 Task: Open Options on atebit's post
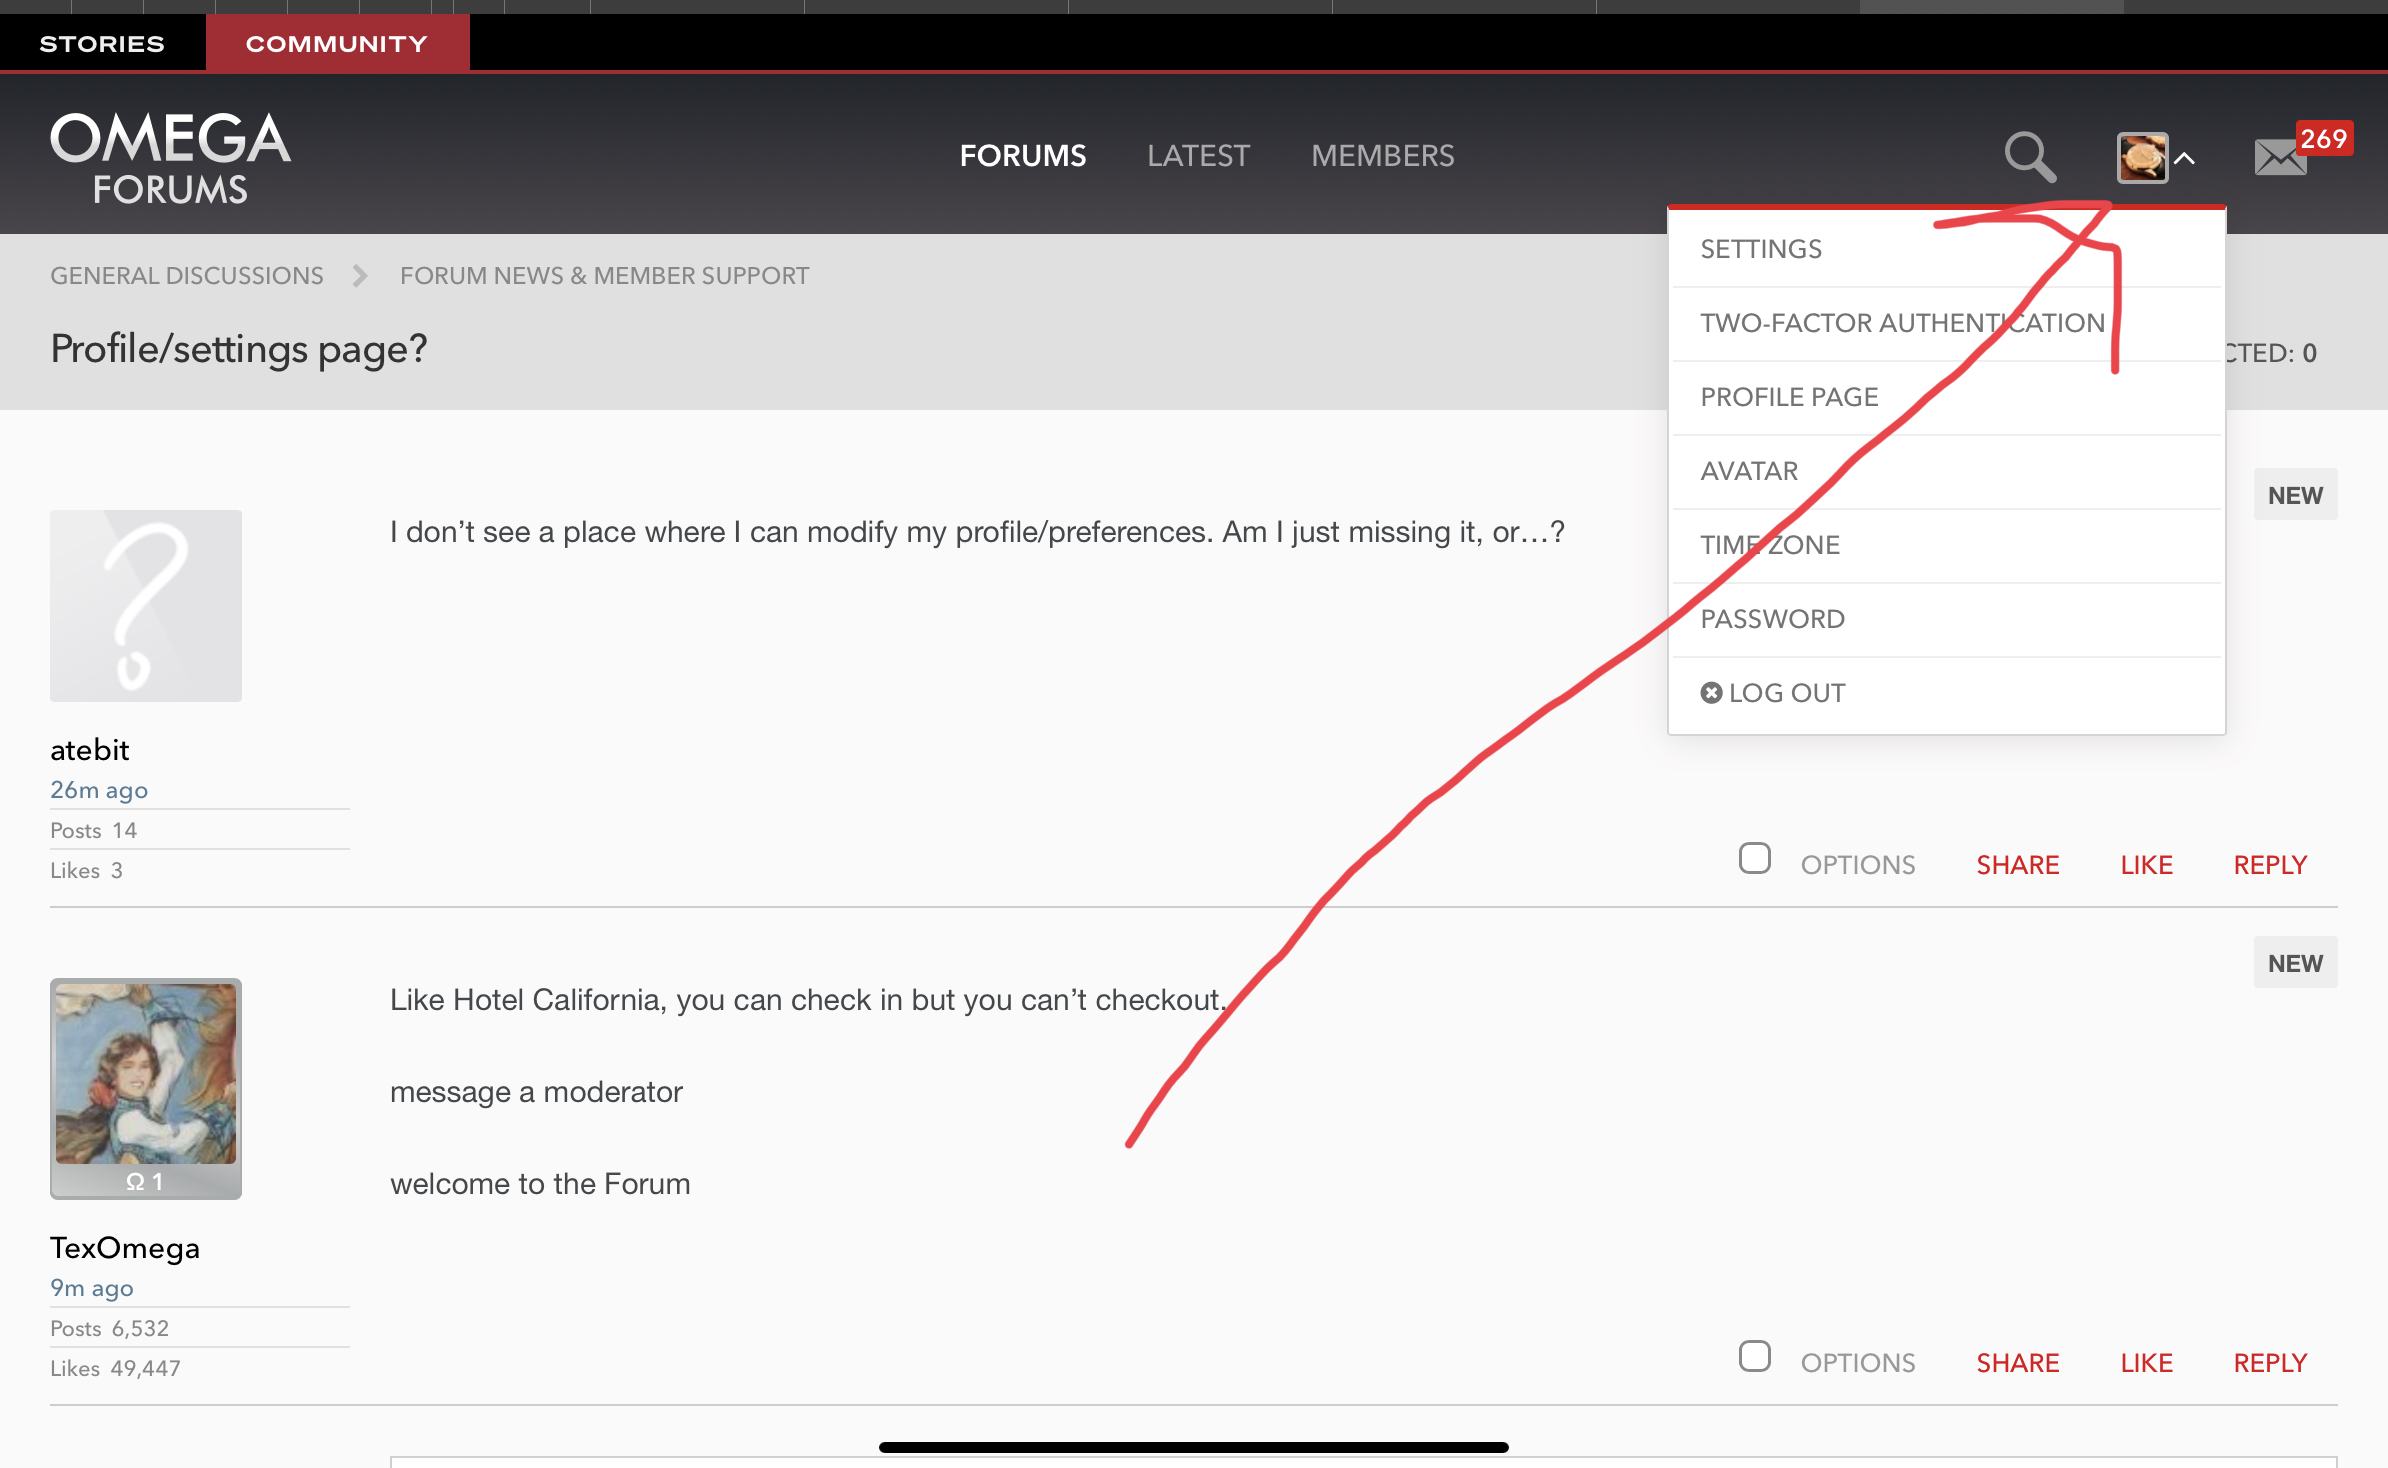[x=1857, y=865]
